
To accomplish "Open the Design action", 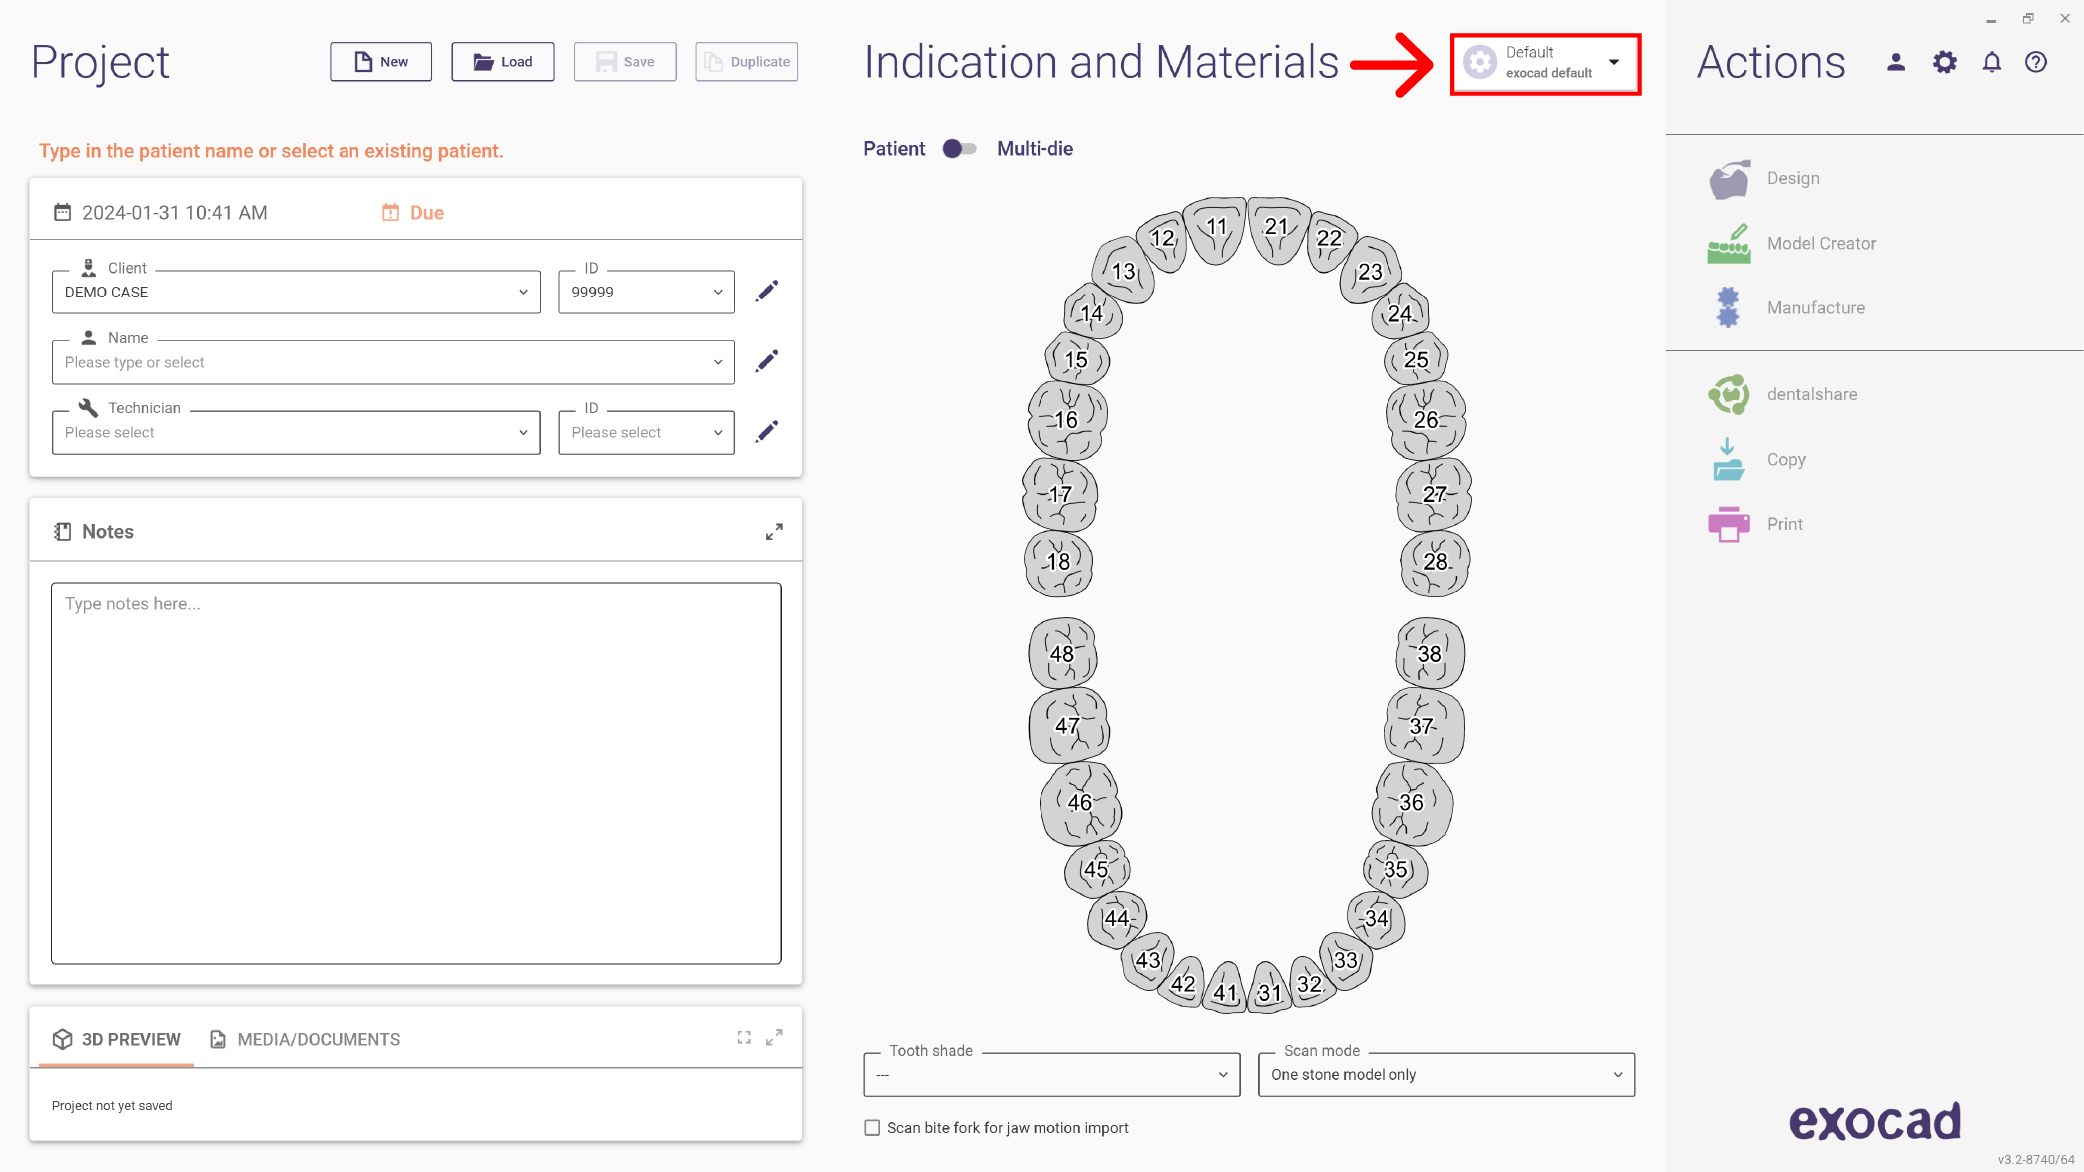I will 1765,179.
